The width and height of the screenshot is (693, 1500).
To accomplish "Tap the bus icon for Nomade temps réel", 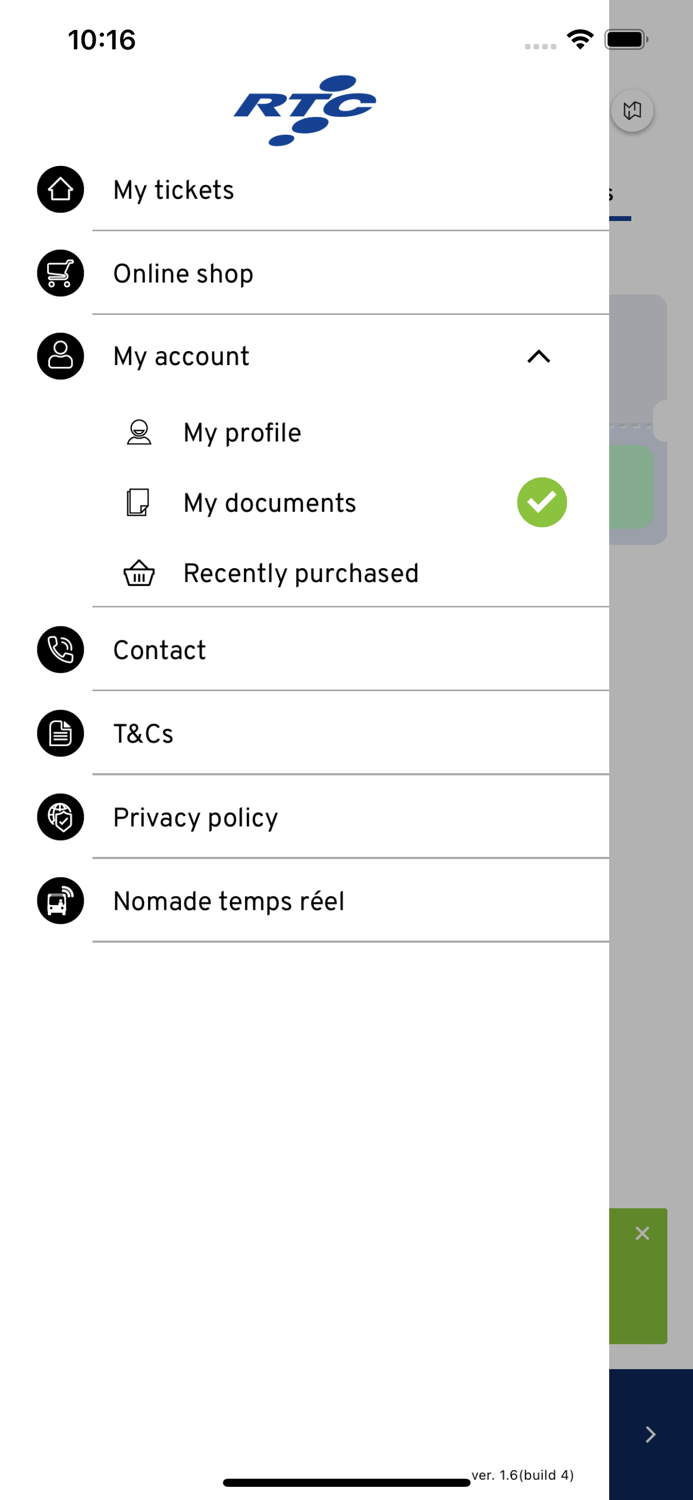I will 60,901.
